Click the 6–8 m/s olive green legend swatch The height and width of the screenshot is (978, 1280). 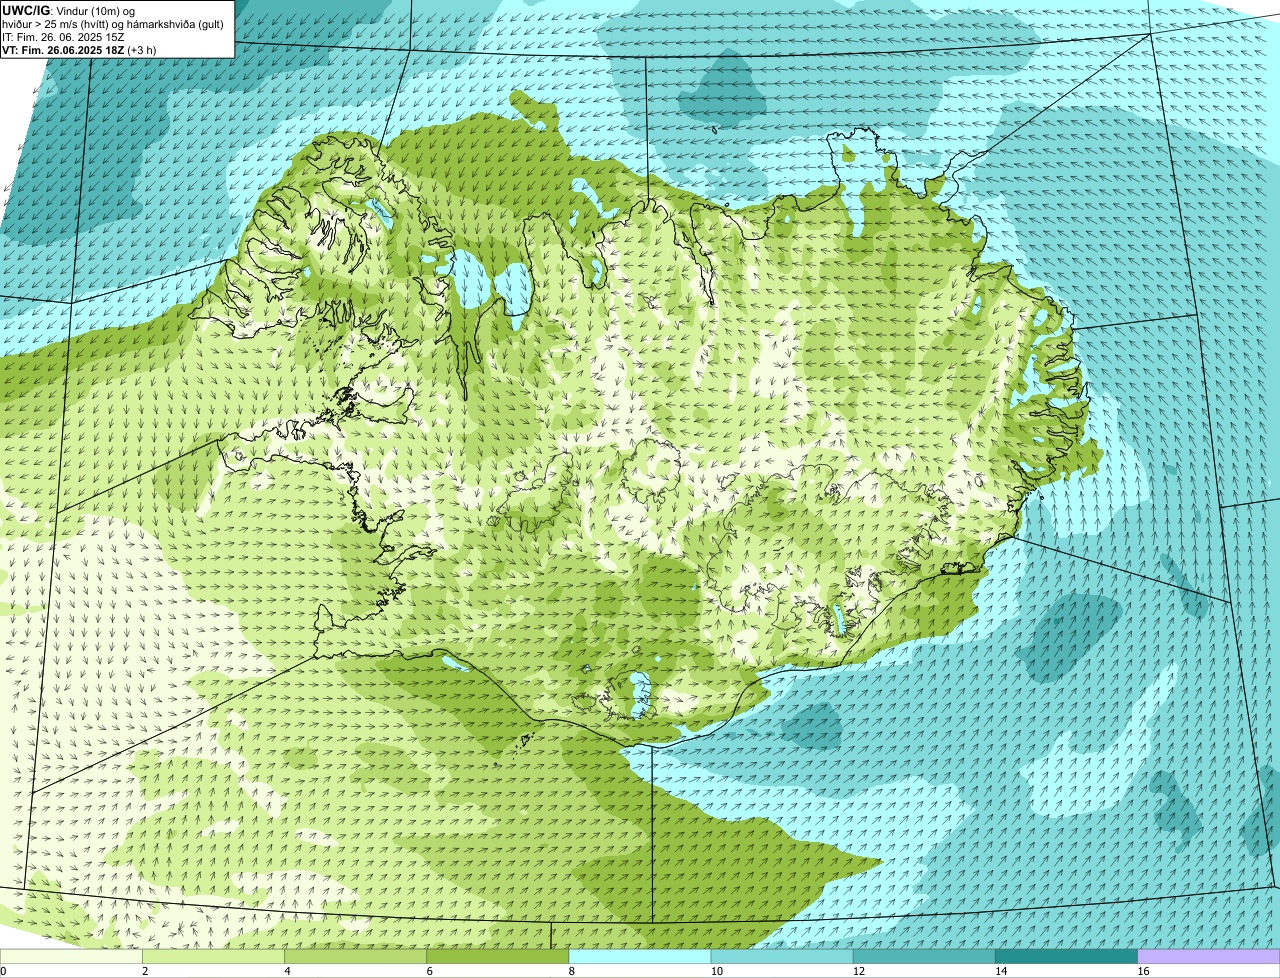(498, 957)
